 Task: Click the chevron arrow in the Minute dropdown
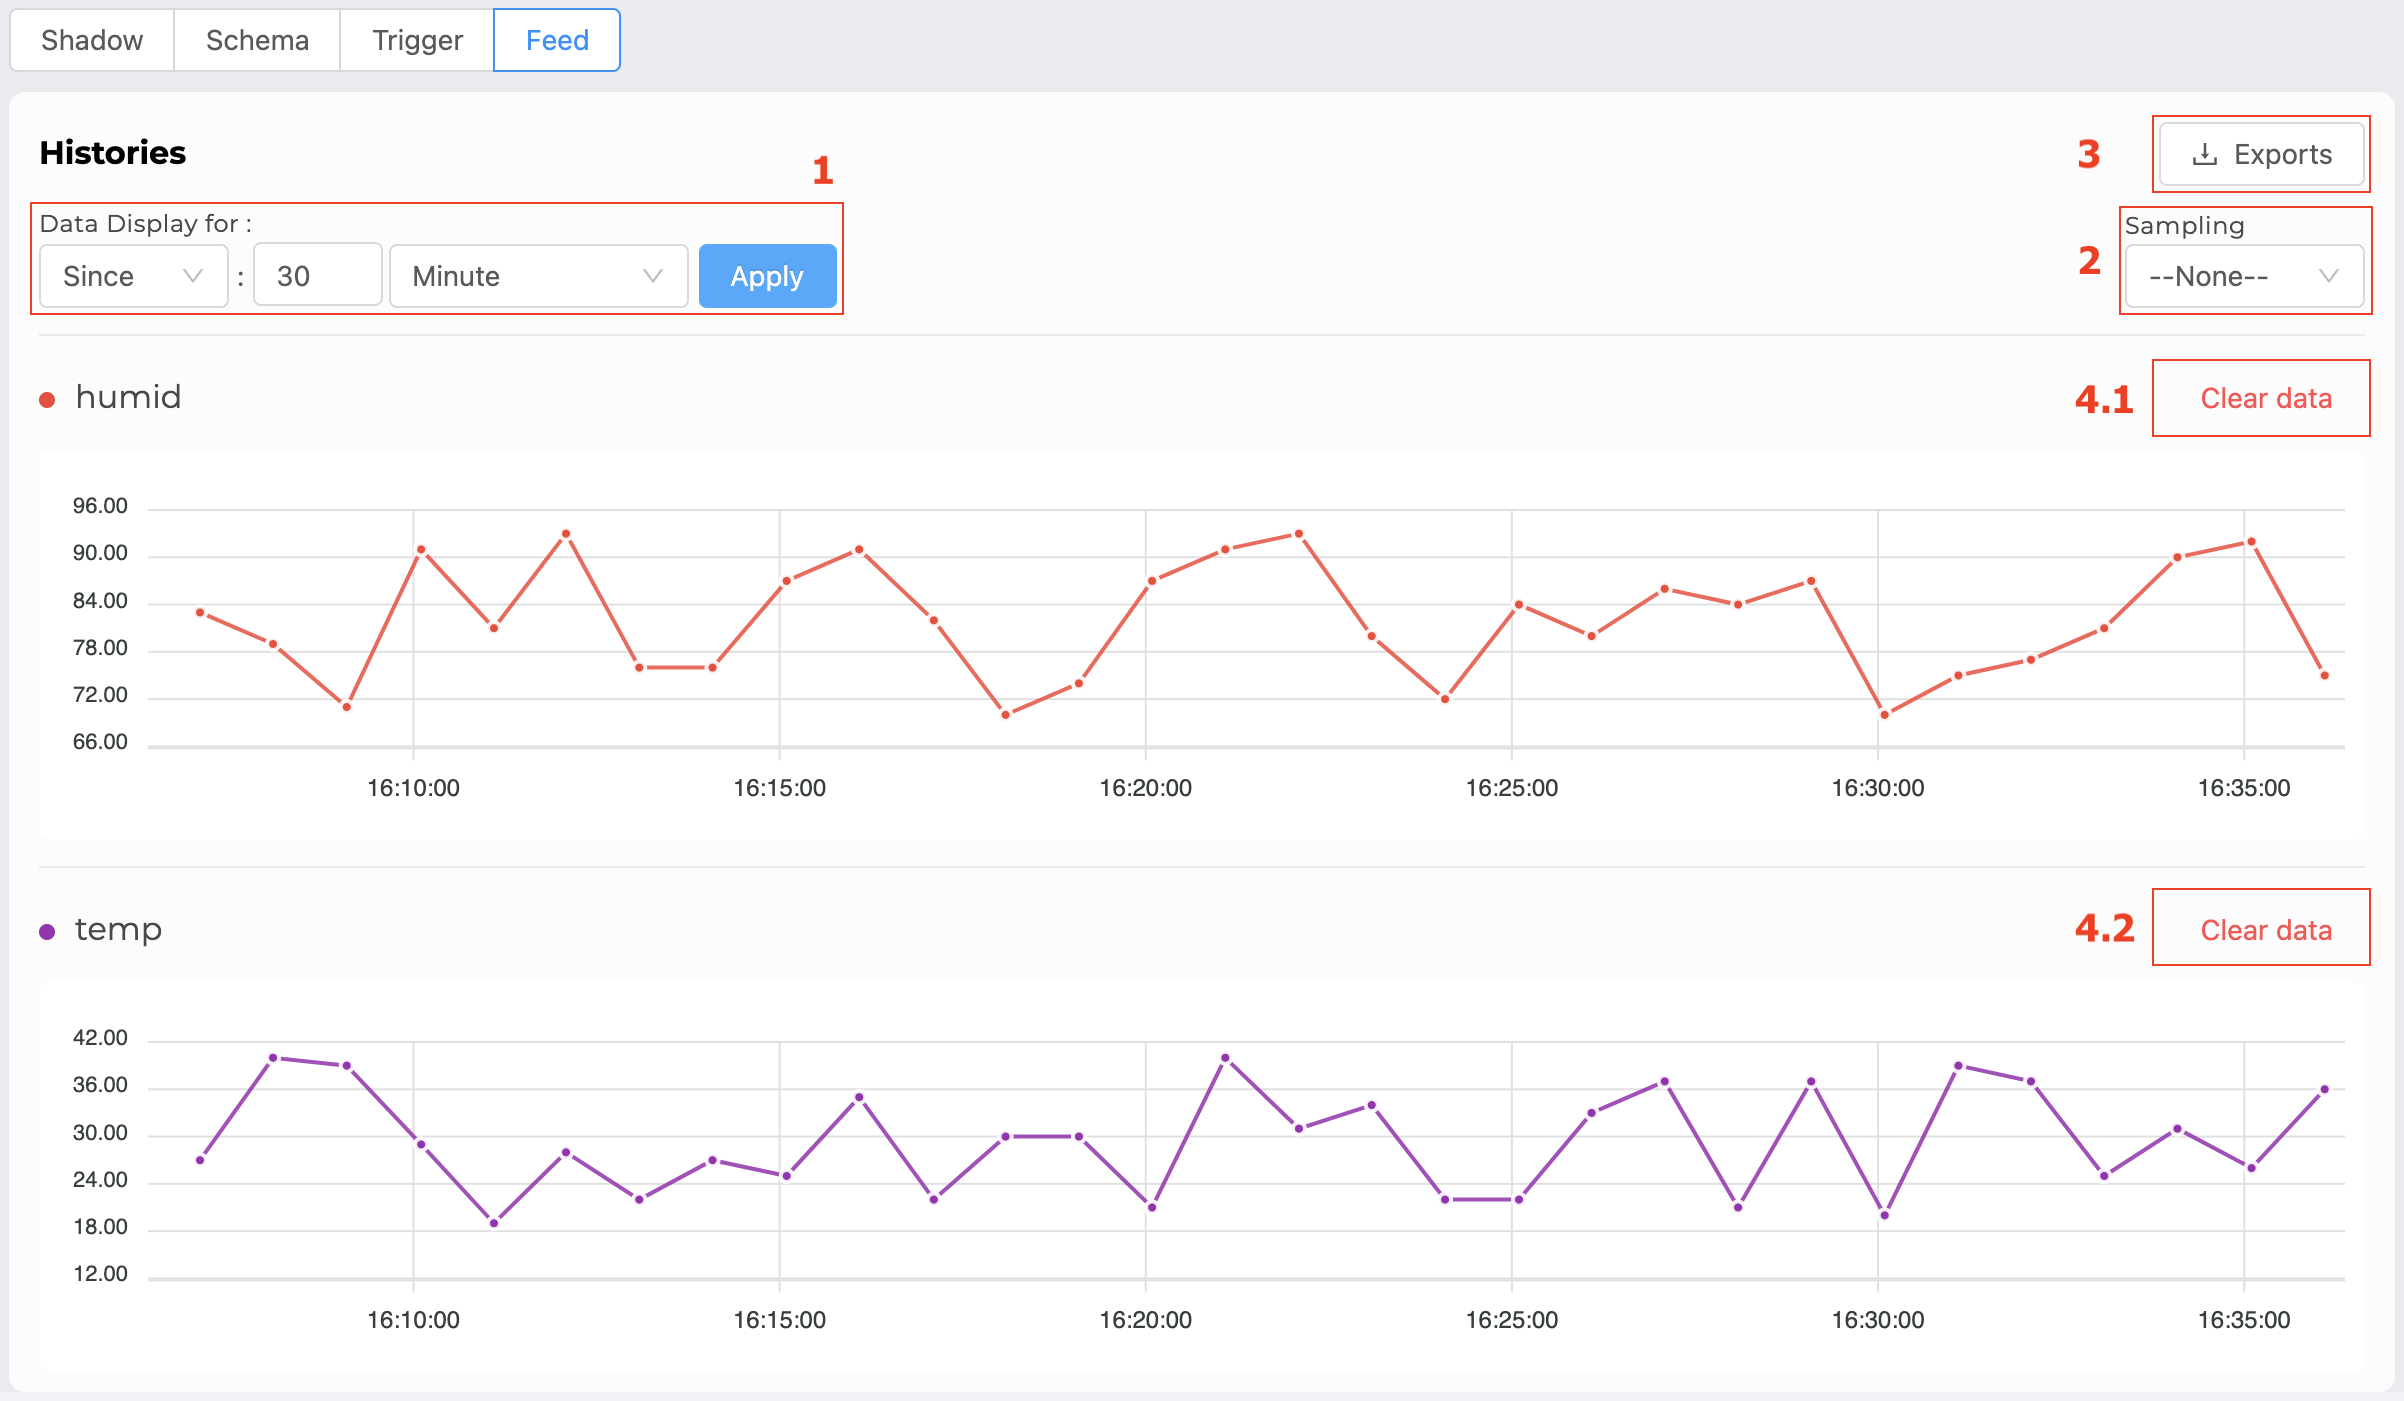click(653, 276)
